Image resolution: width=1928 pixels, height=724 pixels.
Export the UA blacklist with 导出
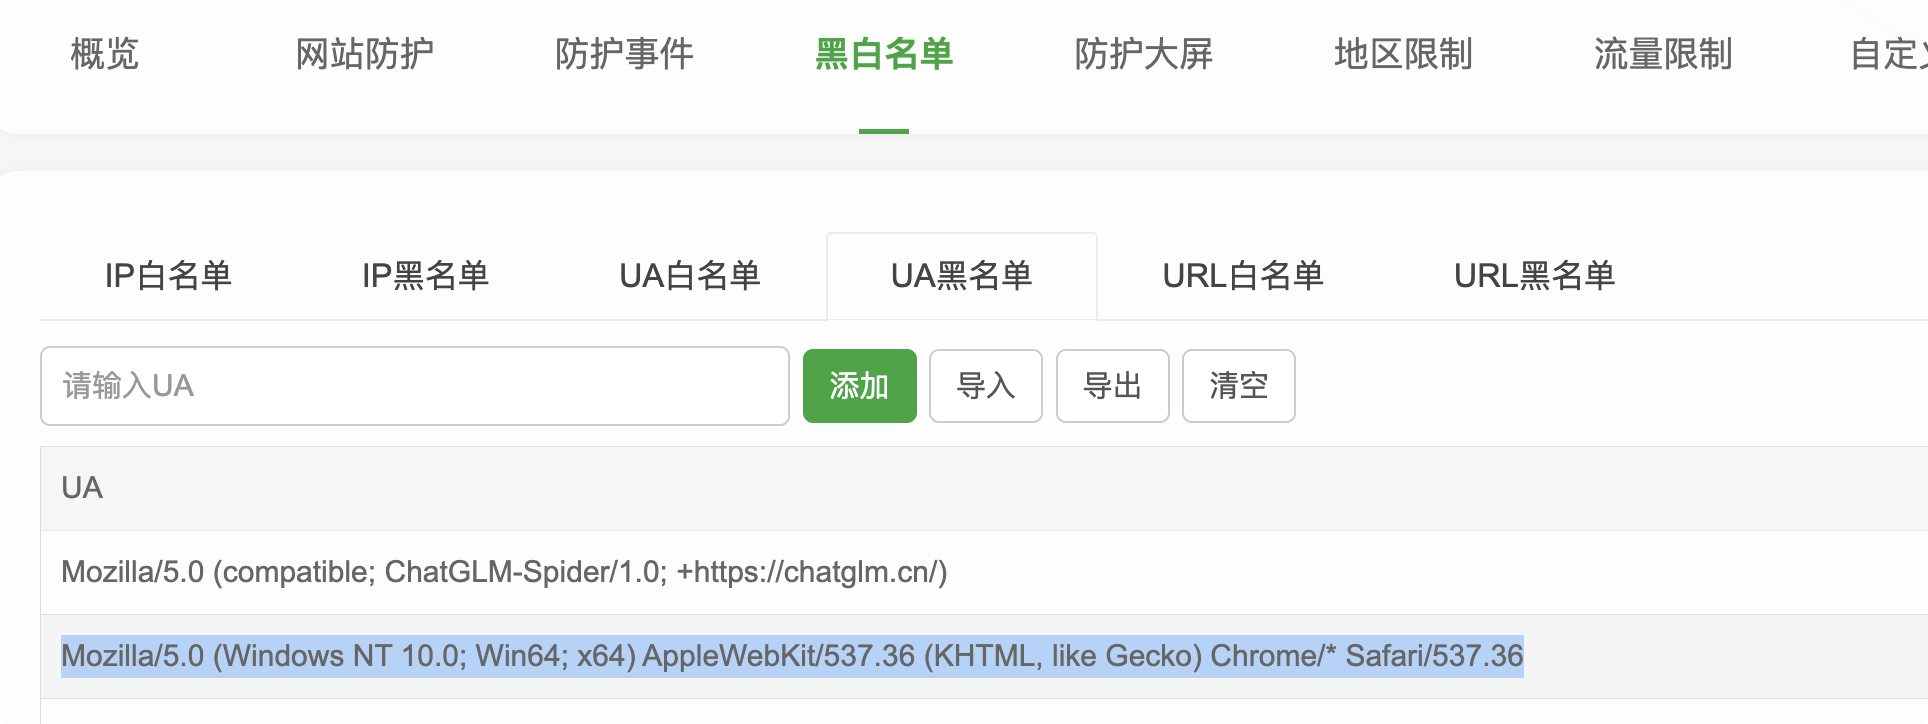coord(1112,386)
